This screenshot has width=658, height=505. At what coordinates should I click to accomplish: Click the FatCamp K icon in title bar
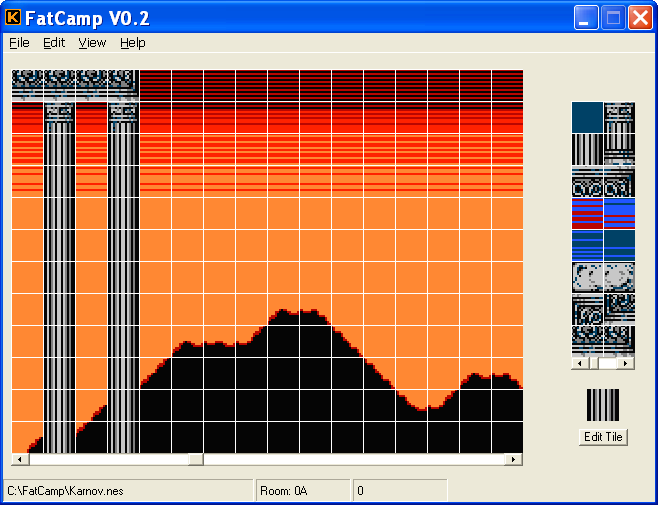(14, 17)
